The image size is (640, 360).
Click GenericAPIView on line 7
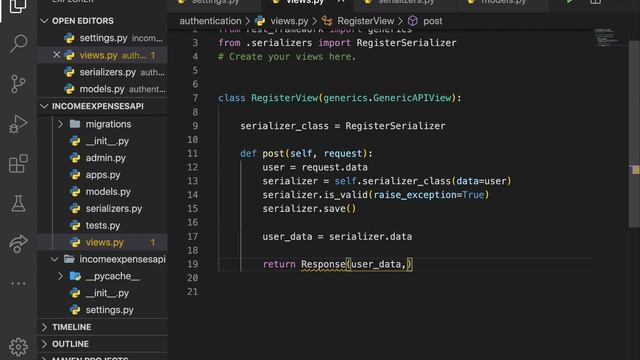point(412,98)
